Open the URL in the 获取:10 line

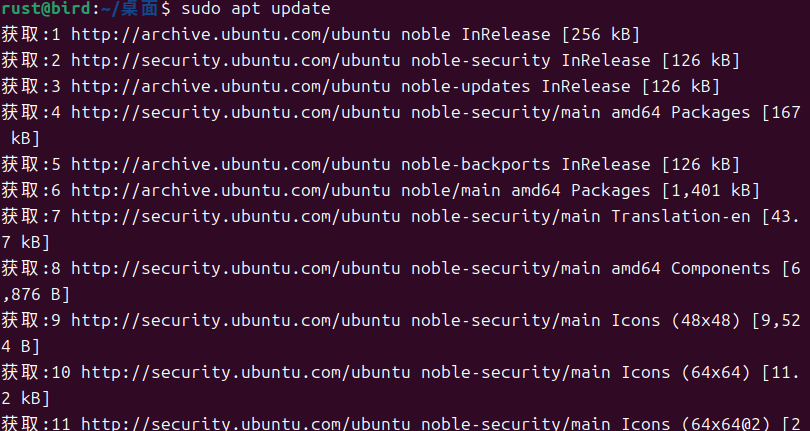coord(246,372)
